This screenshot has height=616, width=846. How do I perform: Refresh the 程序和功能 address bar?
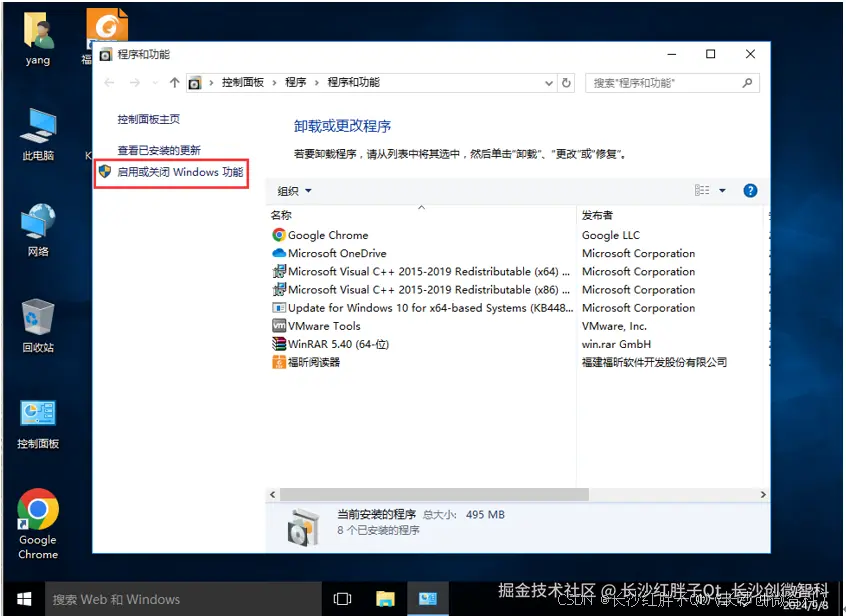[566, 83]
